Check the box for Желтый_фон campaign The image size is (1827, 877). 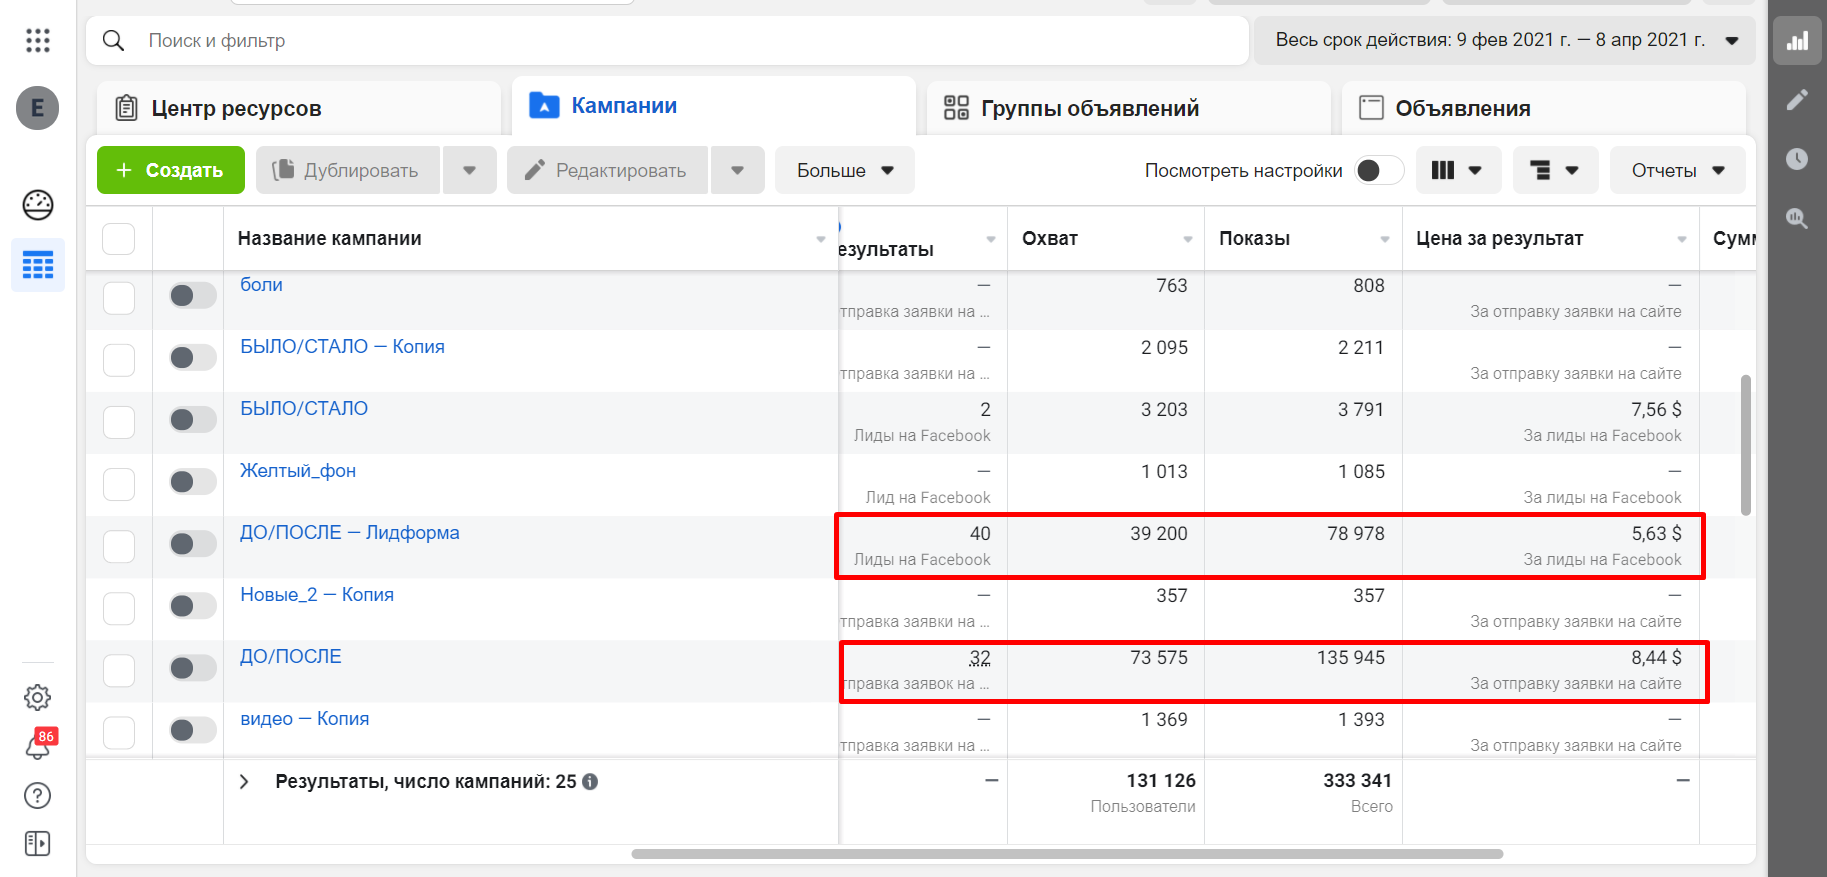(x=119, y=484)
